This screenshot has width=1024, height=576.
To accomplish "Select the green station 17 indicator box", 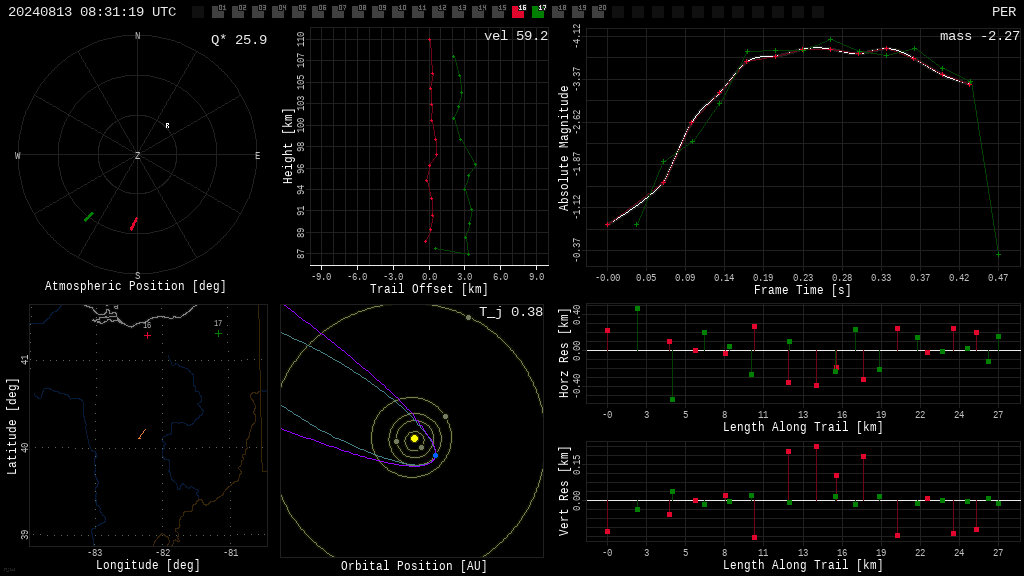I will [538, 12].
